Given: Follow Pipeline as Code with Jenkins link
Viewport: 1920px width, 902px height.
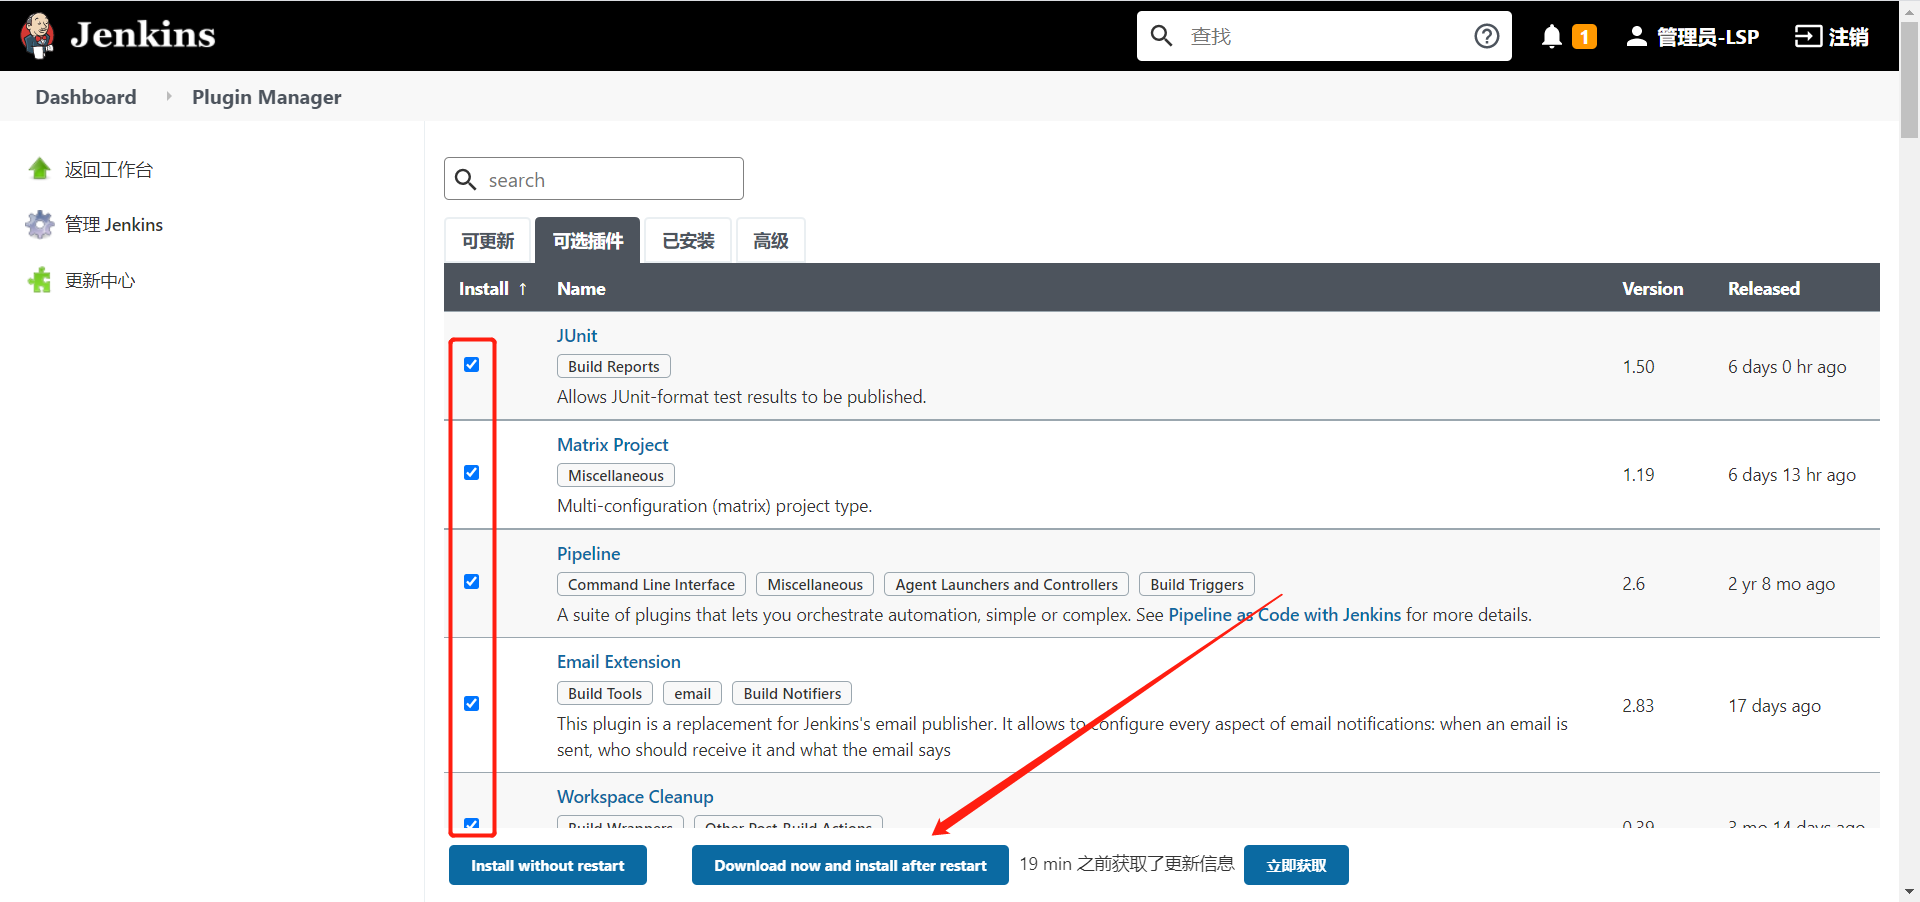Looking at the screenshot, I should click(1284, 615).
